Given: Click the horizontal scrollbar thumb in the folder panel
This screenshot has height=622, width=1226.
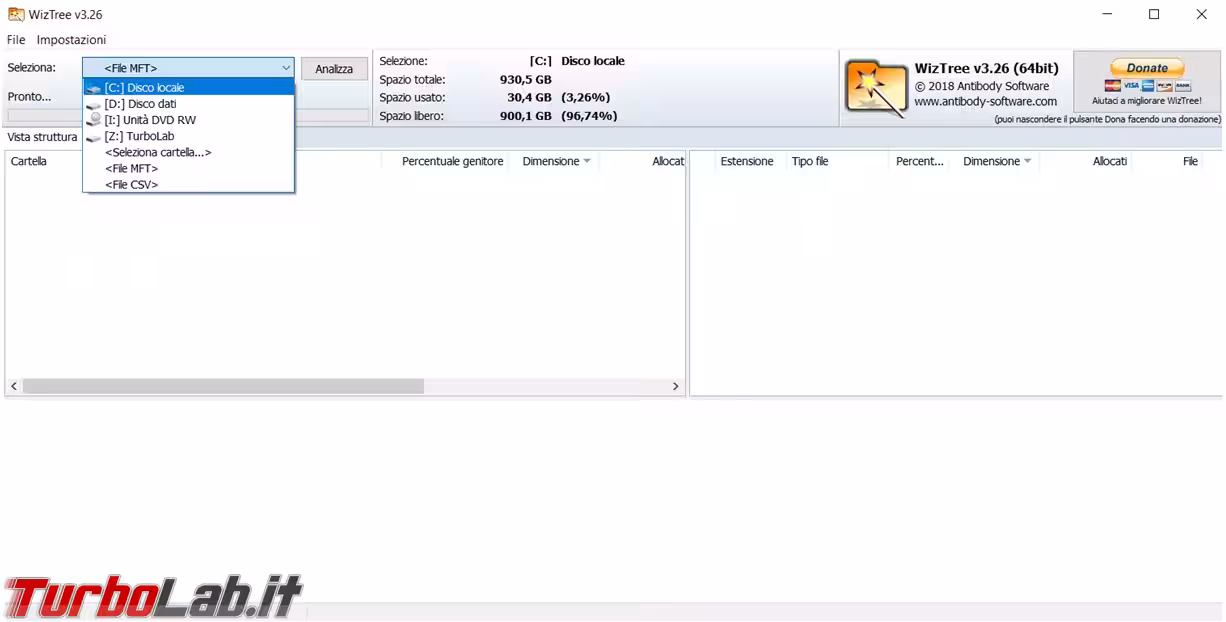Looking at the screenshot, I should click(223, 386).
